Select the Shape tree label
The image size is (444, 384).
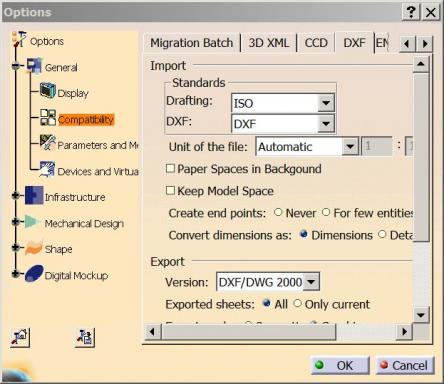(x=58, y=249)
